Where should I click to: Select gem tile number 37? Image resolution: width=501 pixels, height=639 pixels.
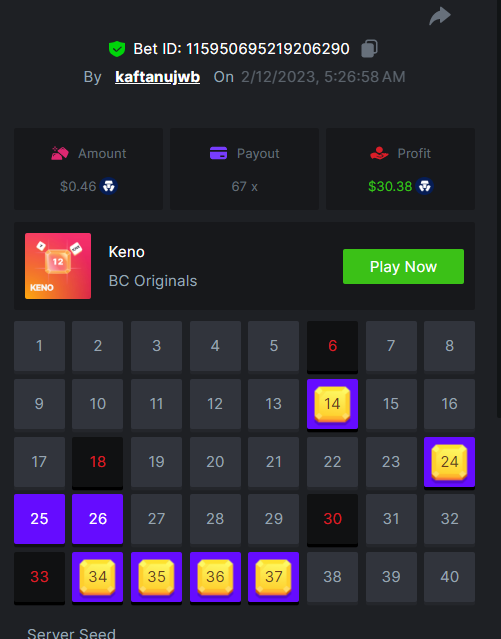coord(274,577)
